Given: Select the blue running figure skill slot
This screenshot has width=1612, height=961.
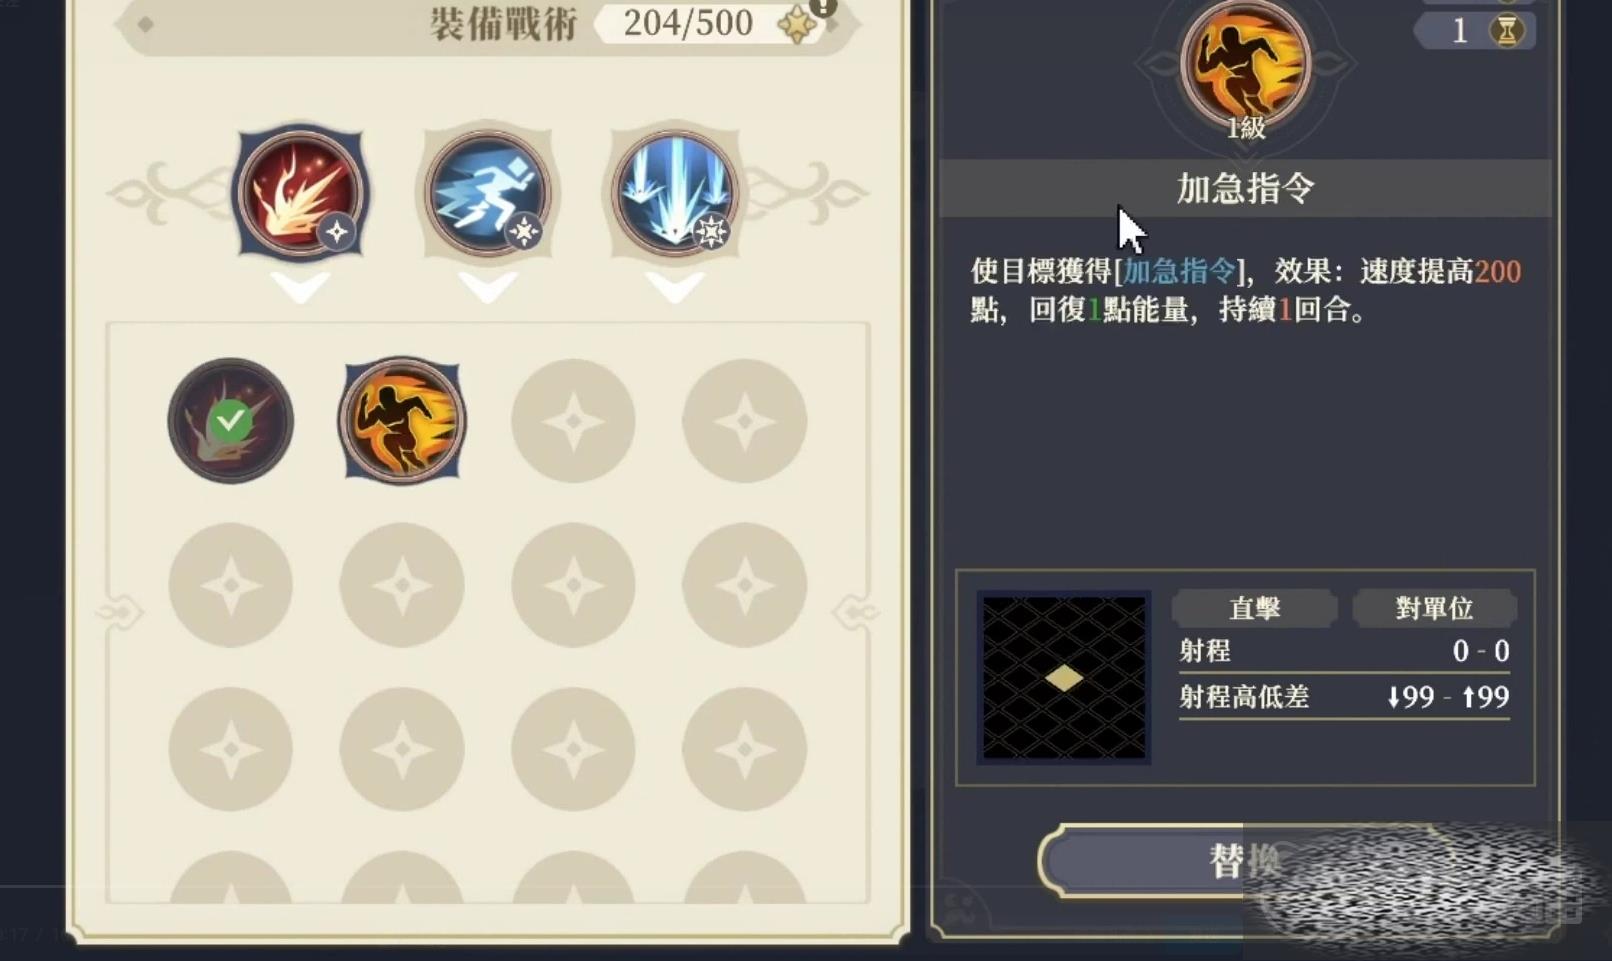Looking at the screenshot, I should [487, 193].
